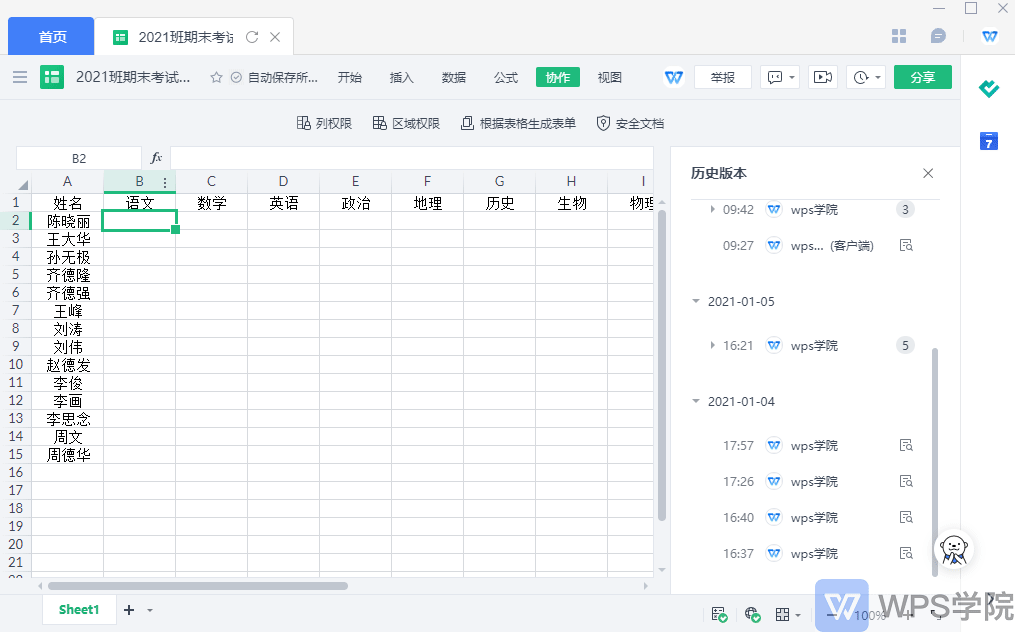Screen dimensions: 1015x632
Task: Open the 公式 menu tab
Action: (x=506, y=77)
